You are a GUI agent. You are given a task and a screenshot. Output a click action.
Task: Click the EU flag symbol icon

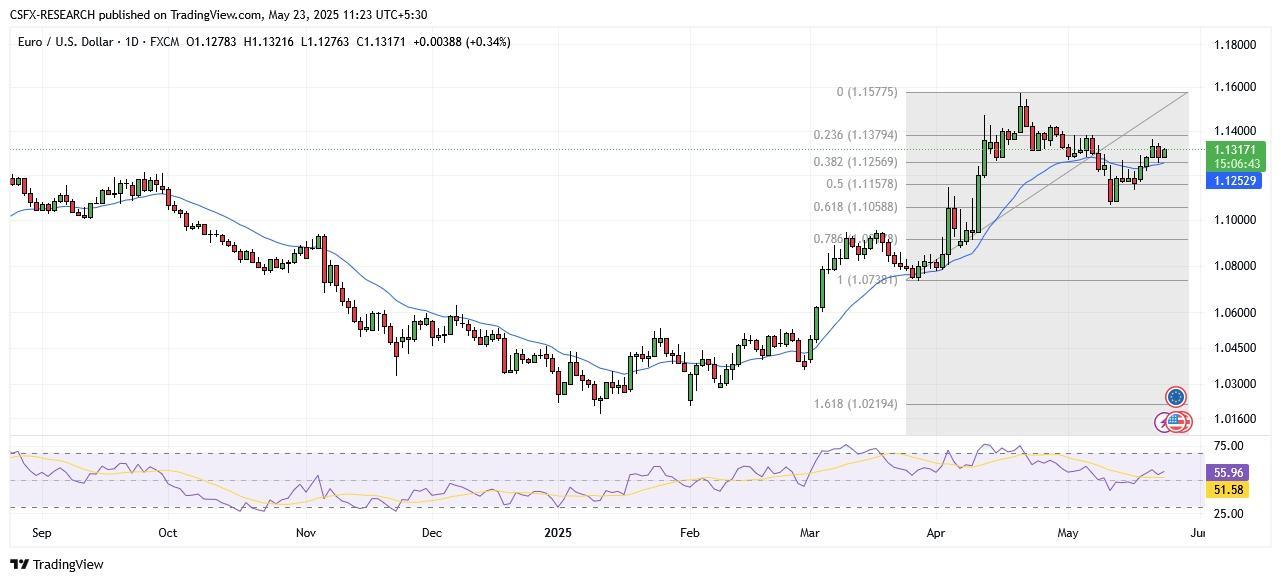1175,397
